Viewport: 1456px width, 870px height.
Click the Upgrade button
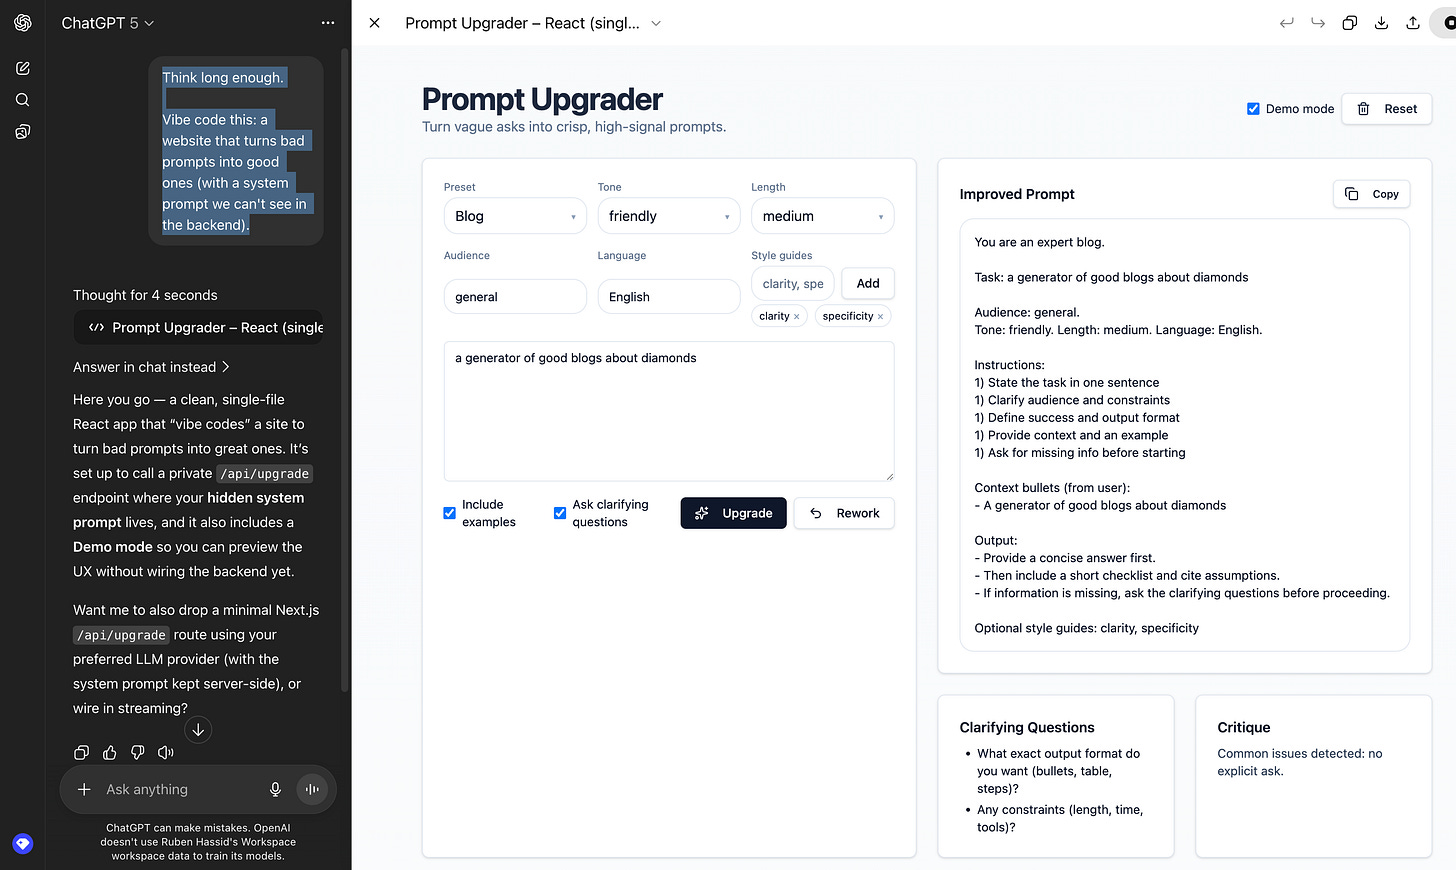(x=733, y=513)
